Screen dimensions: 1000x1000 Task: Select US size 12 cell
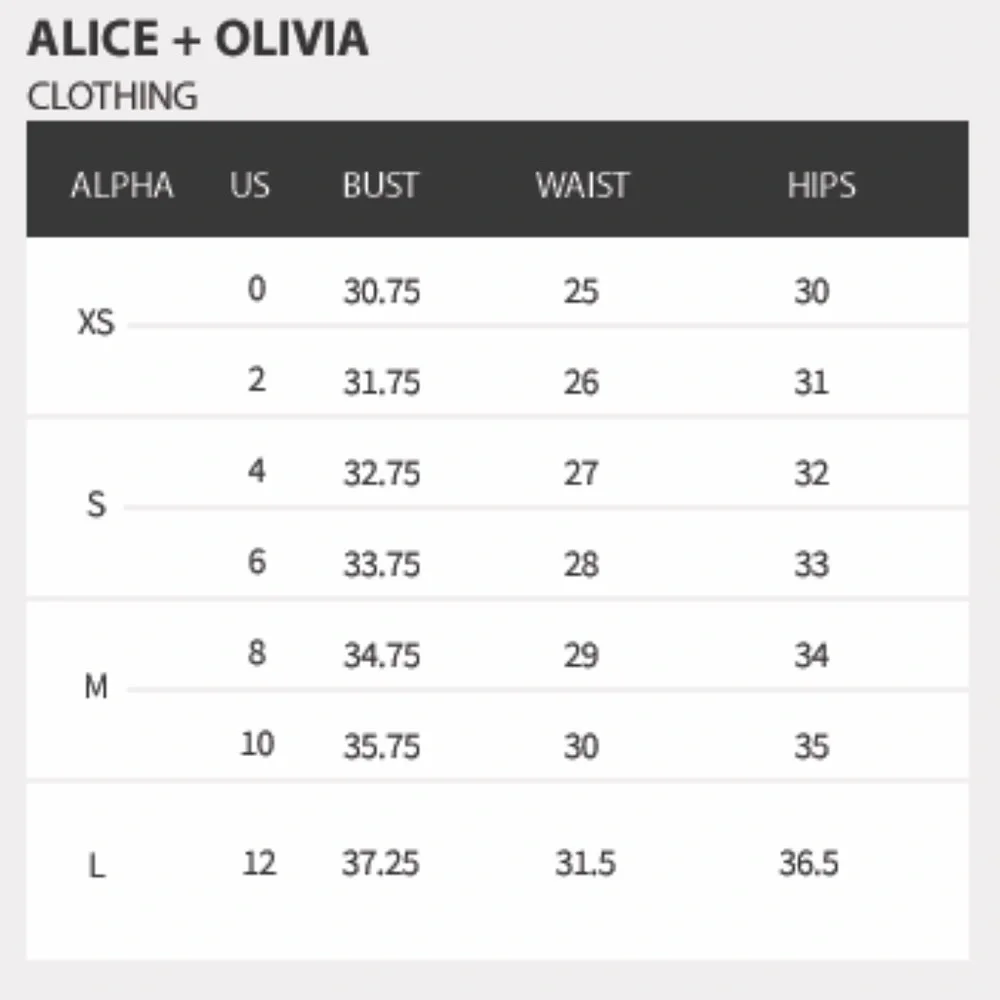point(258,863)
